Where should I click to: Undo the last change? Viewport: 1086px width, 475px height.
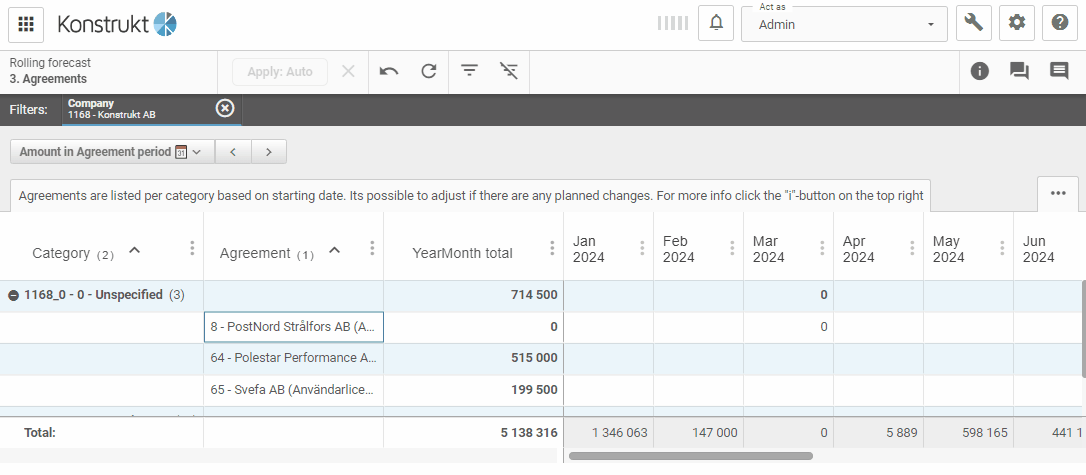pyautogui.click(x=389, y=71)
